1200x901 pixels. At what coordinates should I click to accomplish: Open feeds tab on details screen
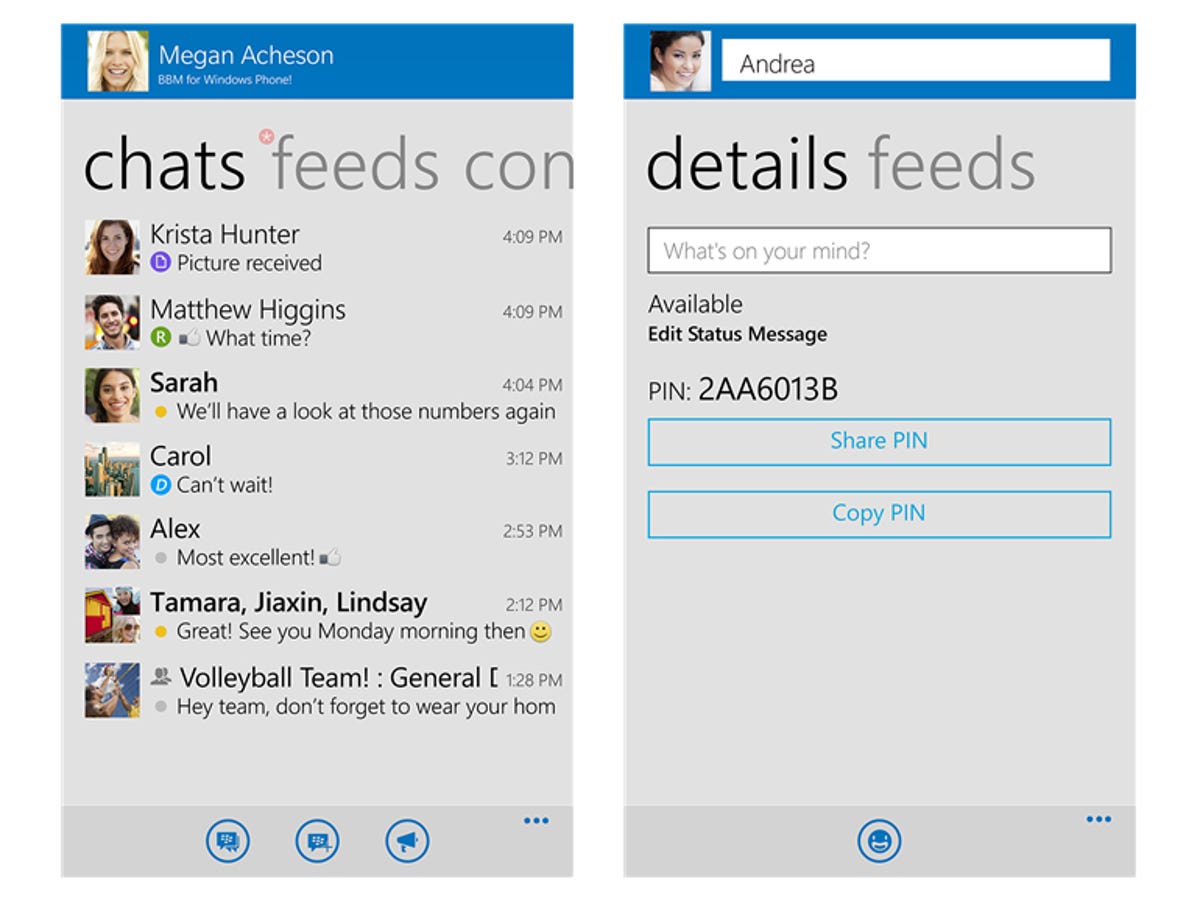(x=950, y=165)
